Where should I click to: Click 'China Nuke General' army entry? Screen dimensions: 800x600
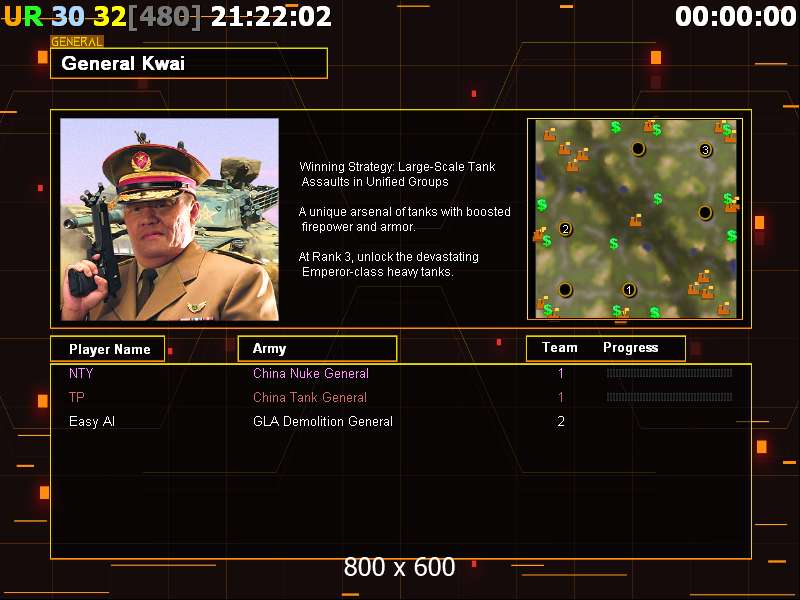point(311,373)
